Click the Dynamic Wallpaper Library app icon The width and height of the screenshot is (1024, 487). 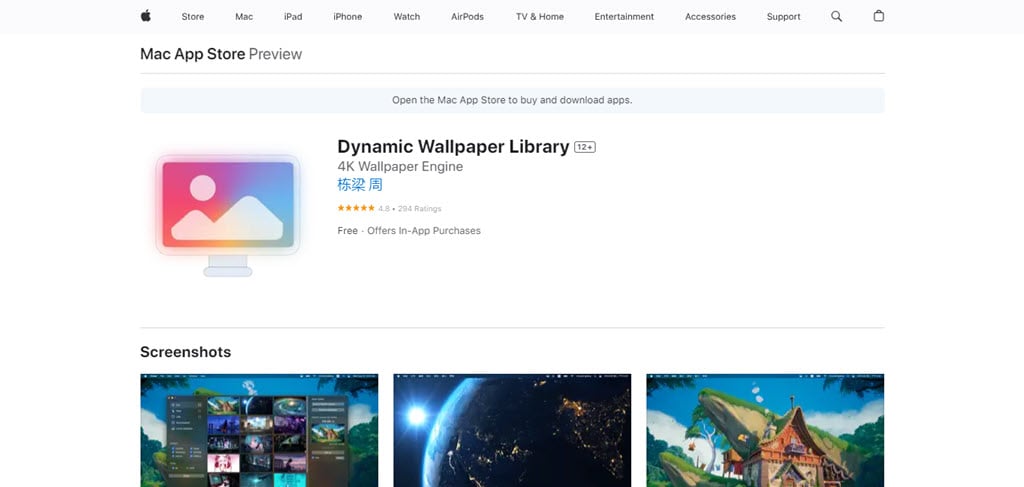pyautogui.click(x=227, y=214)
